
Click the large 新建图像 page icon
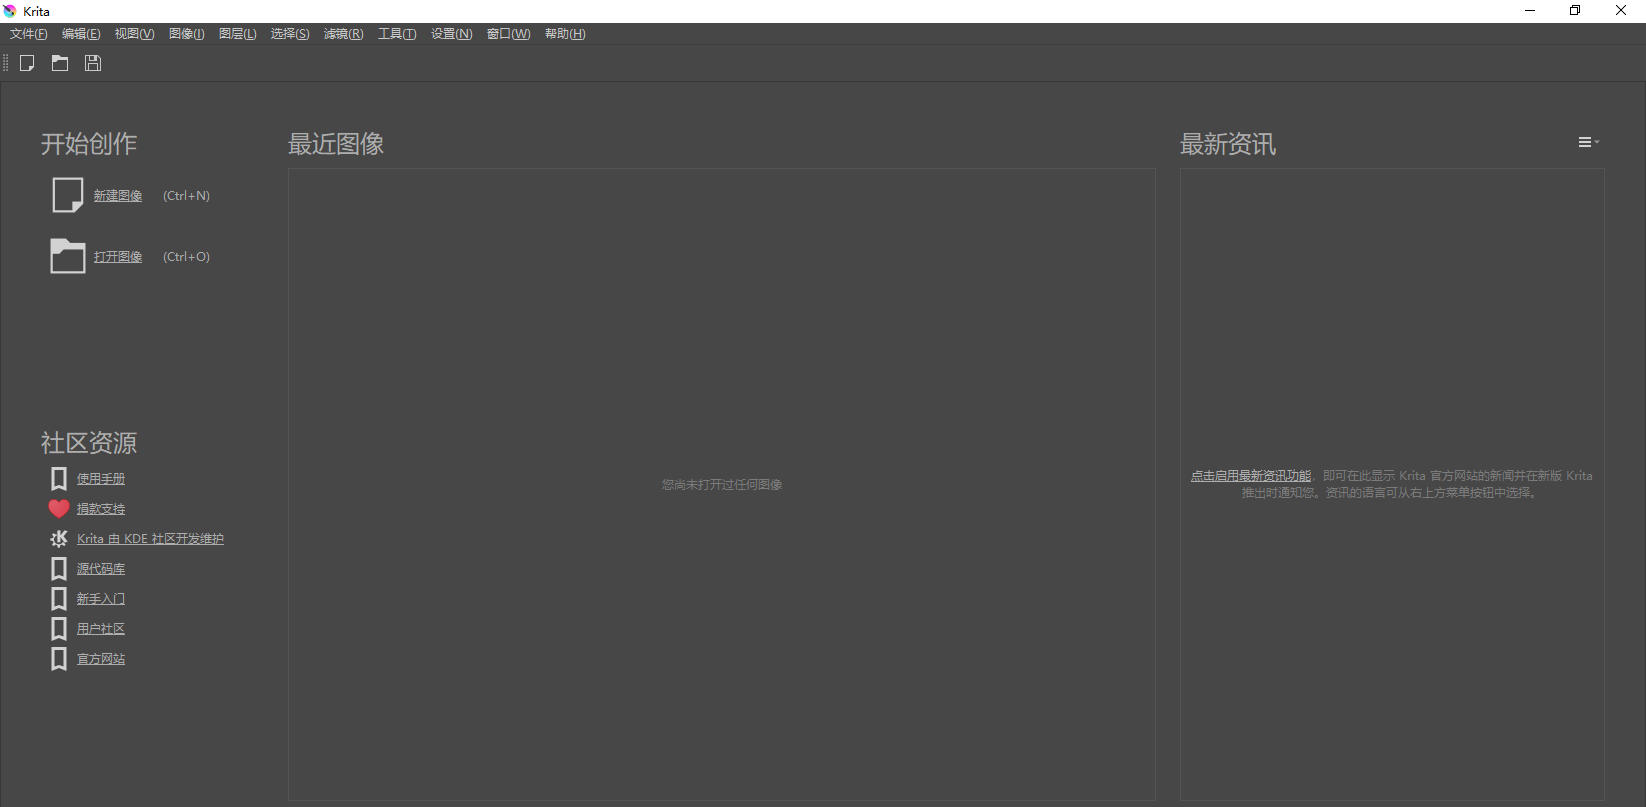pos(67,195)
